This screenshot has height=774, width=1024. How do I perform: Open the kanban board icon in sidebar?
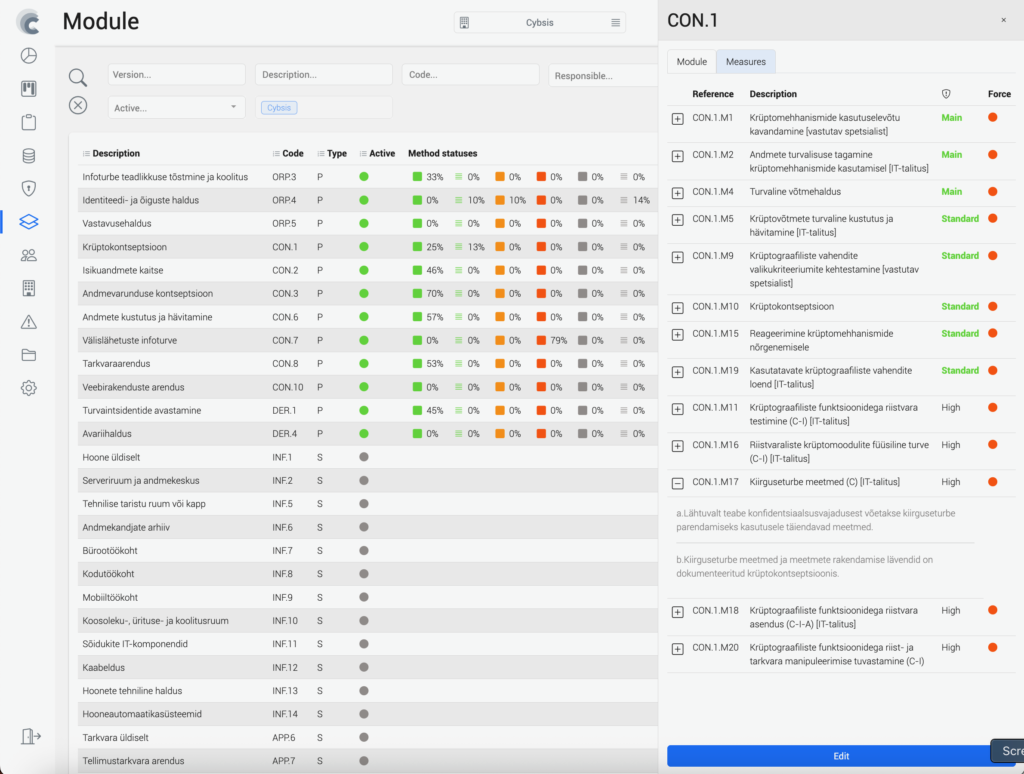click(28, 89)
